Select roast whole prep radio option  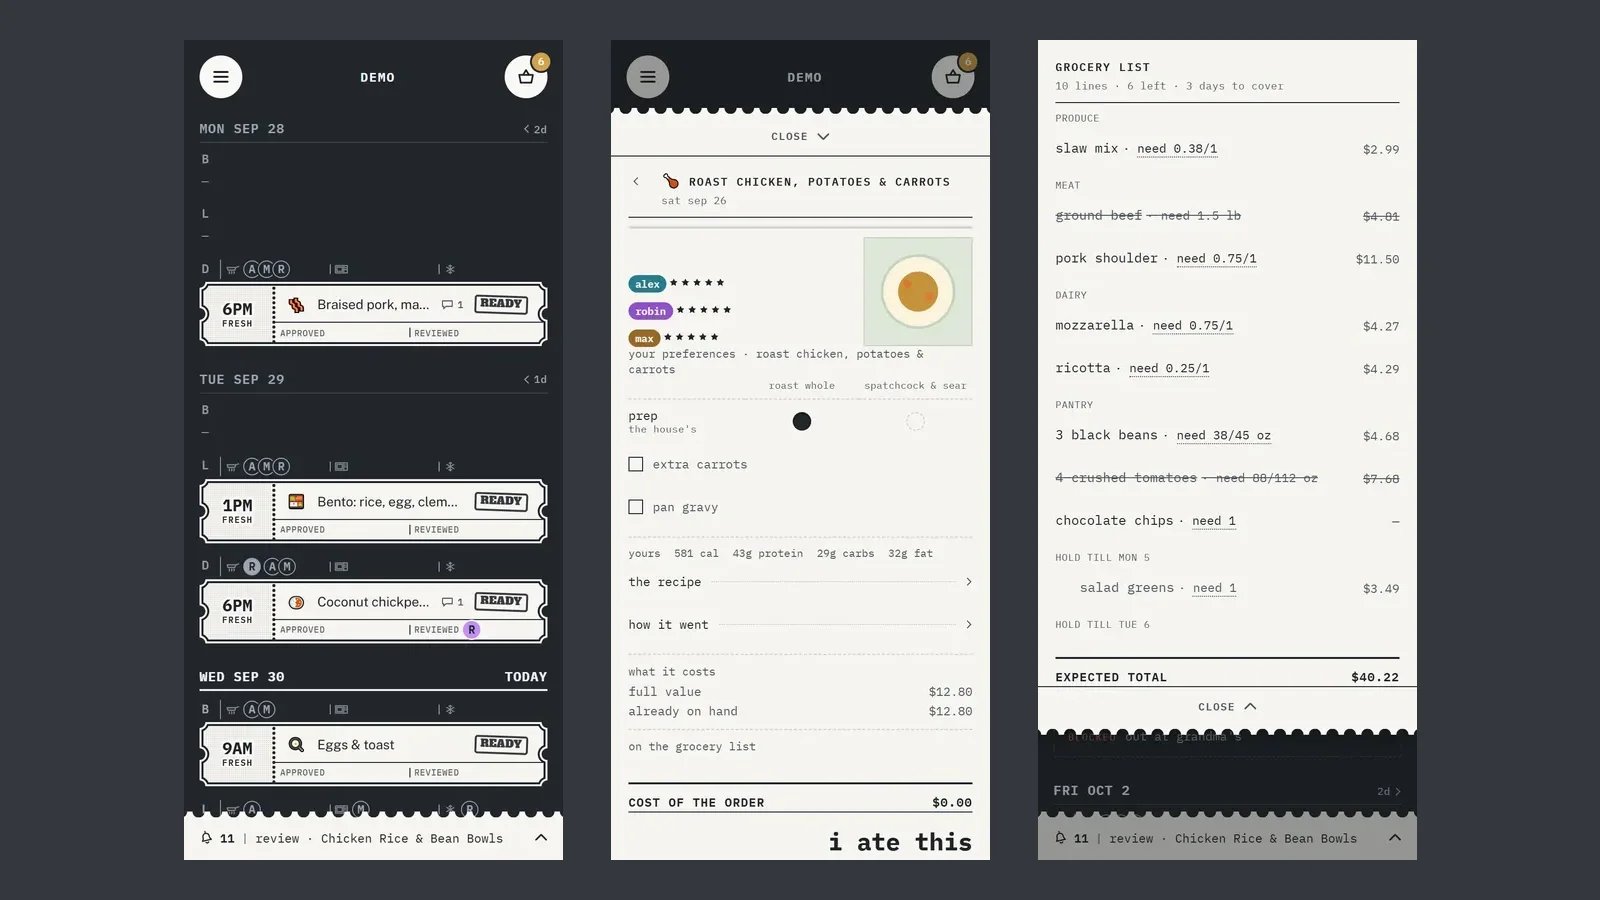(802, 421)
